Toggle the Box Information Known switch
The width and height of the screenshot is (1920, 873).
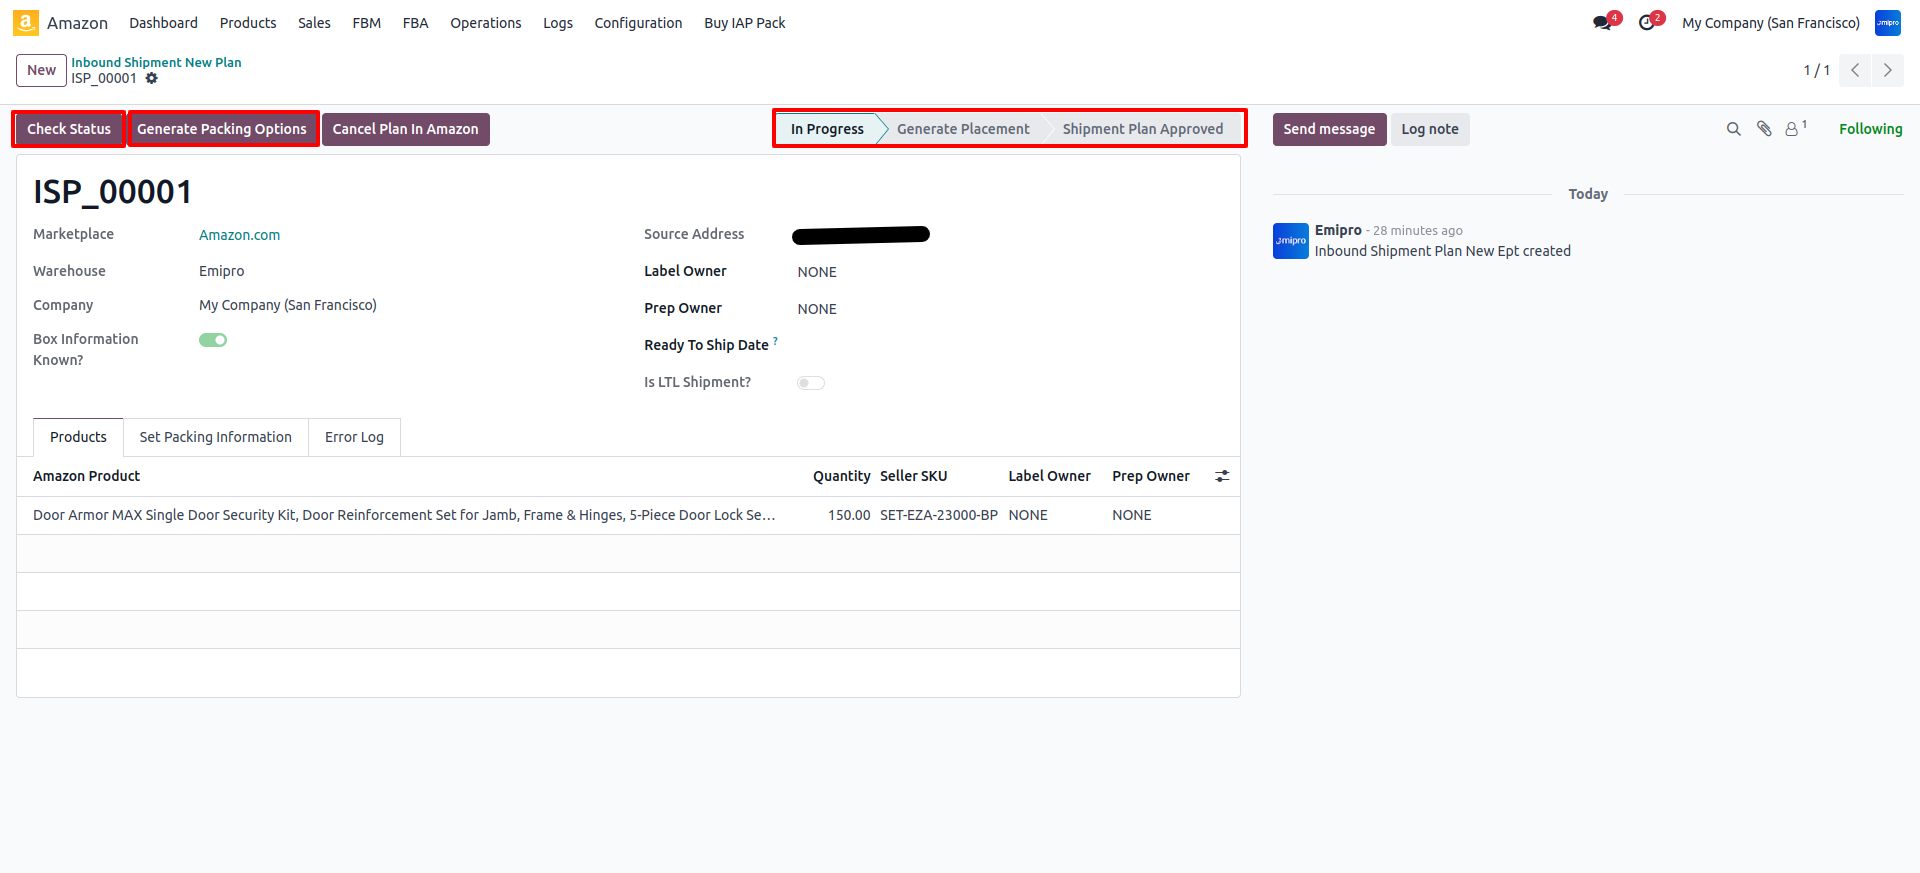click(213, 340)
